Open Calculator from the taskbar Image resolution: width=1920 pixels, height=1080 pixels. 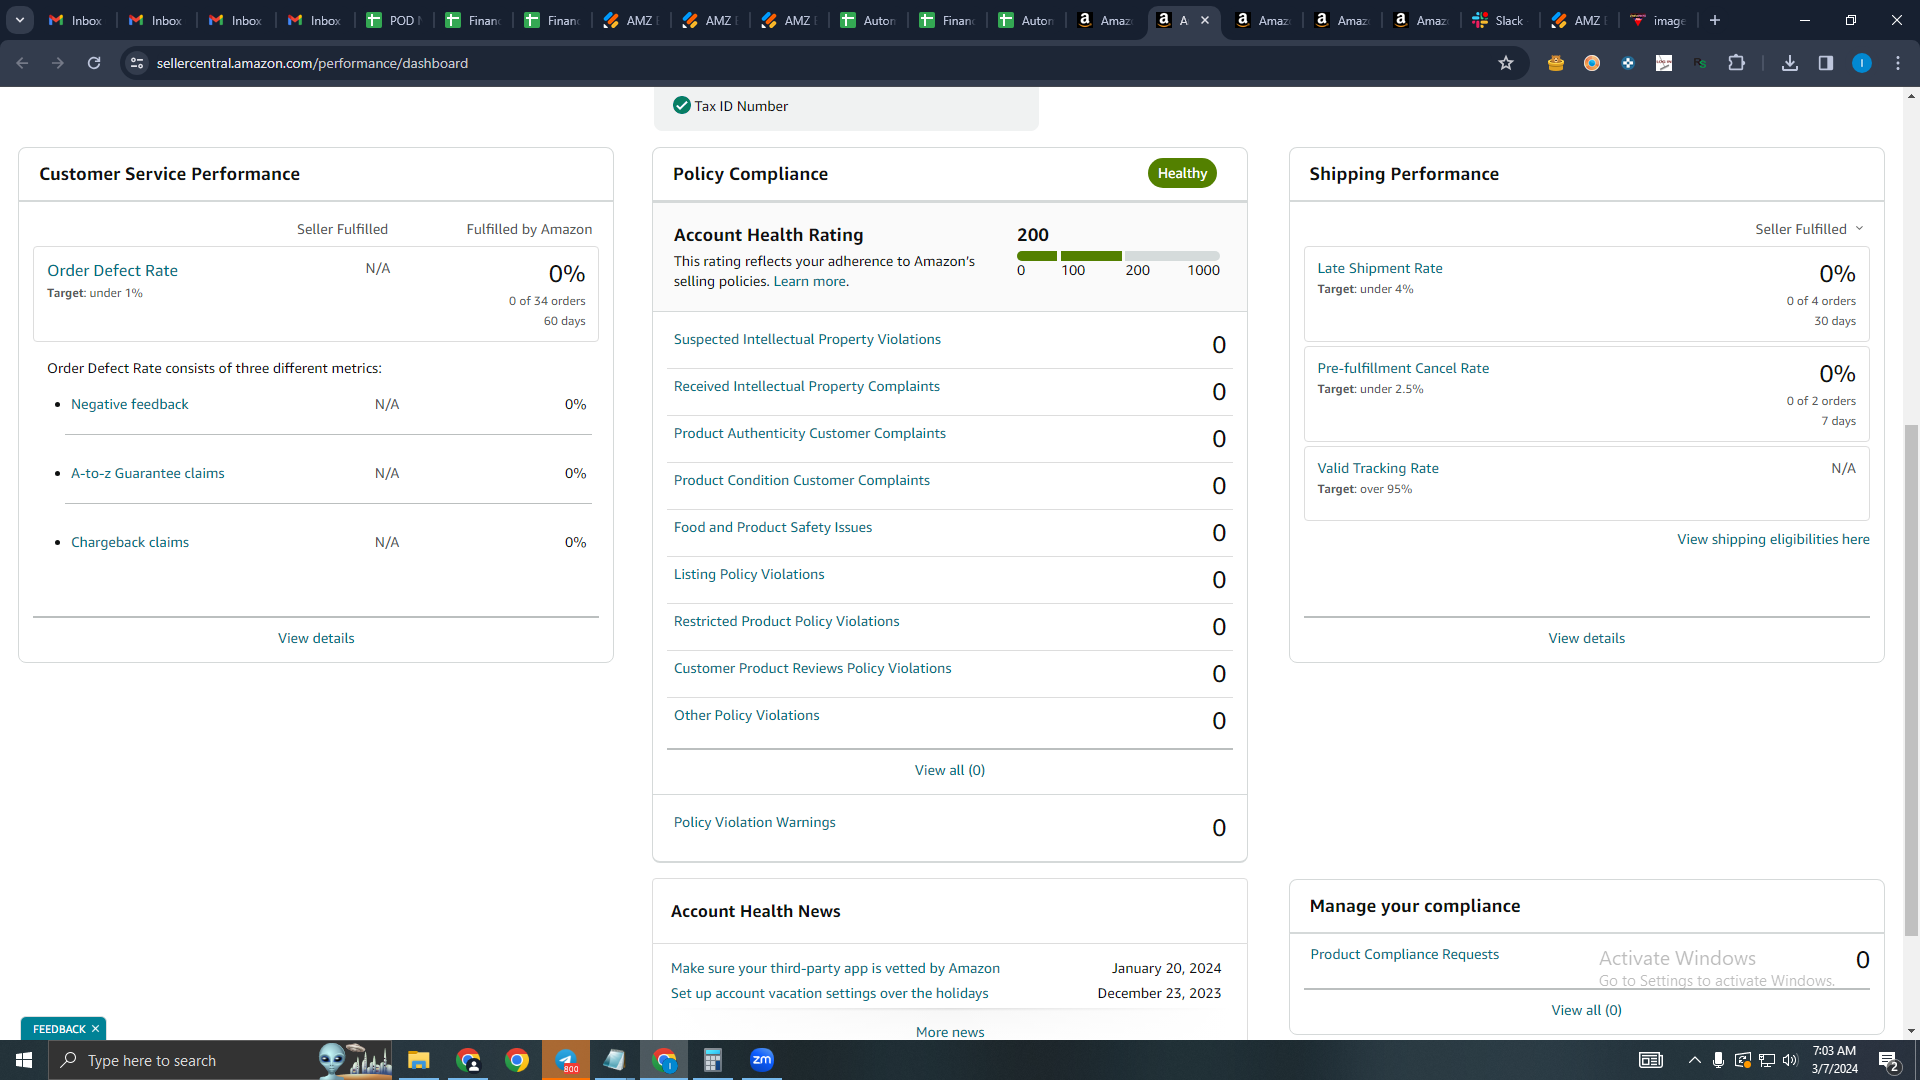713,1060
